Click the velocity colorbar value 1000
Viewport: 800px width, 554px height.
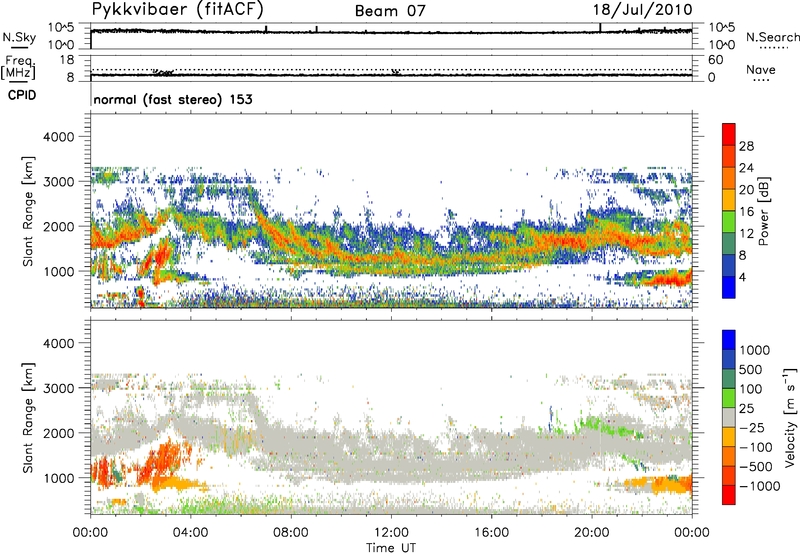pyautogui.click(x=755, y=350)
